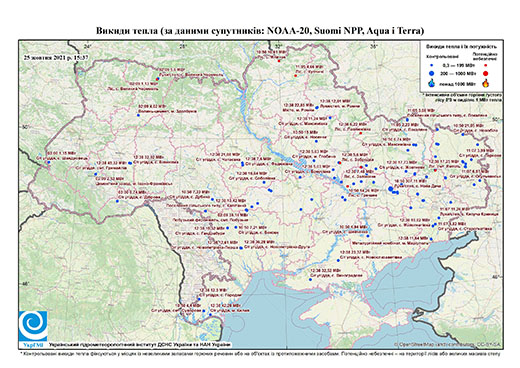Screen dimensions: 520x368
Task: Click the institute name text beside logo
Action: 140,345
